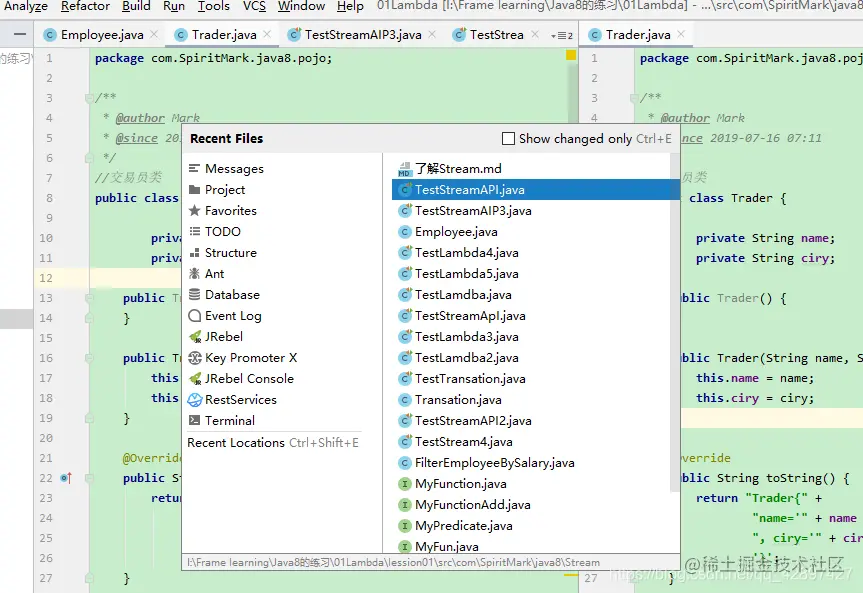Open TestTransation.java from recent files

click(532, 378)
